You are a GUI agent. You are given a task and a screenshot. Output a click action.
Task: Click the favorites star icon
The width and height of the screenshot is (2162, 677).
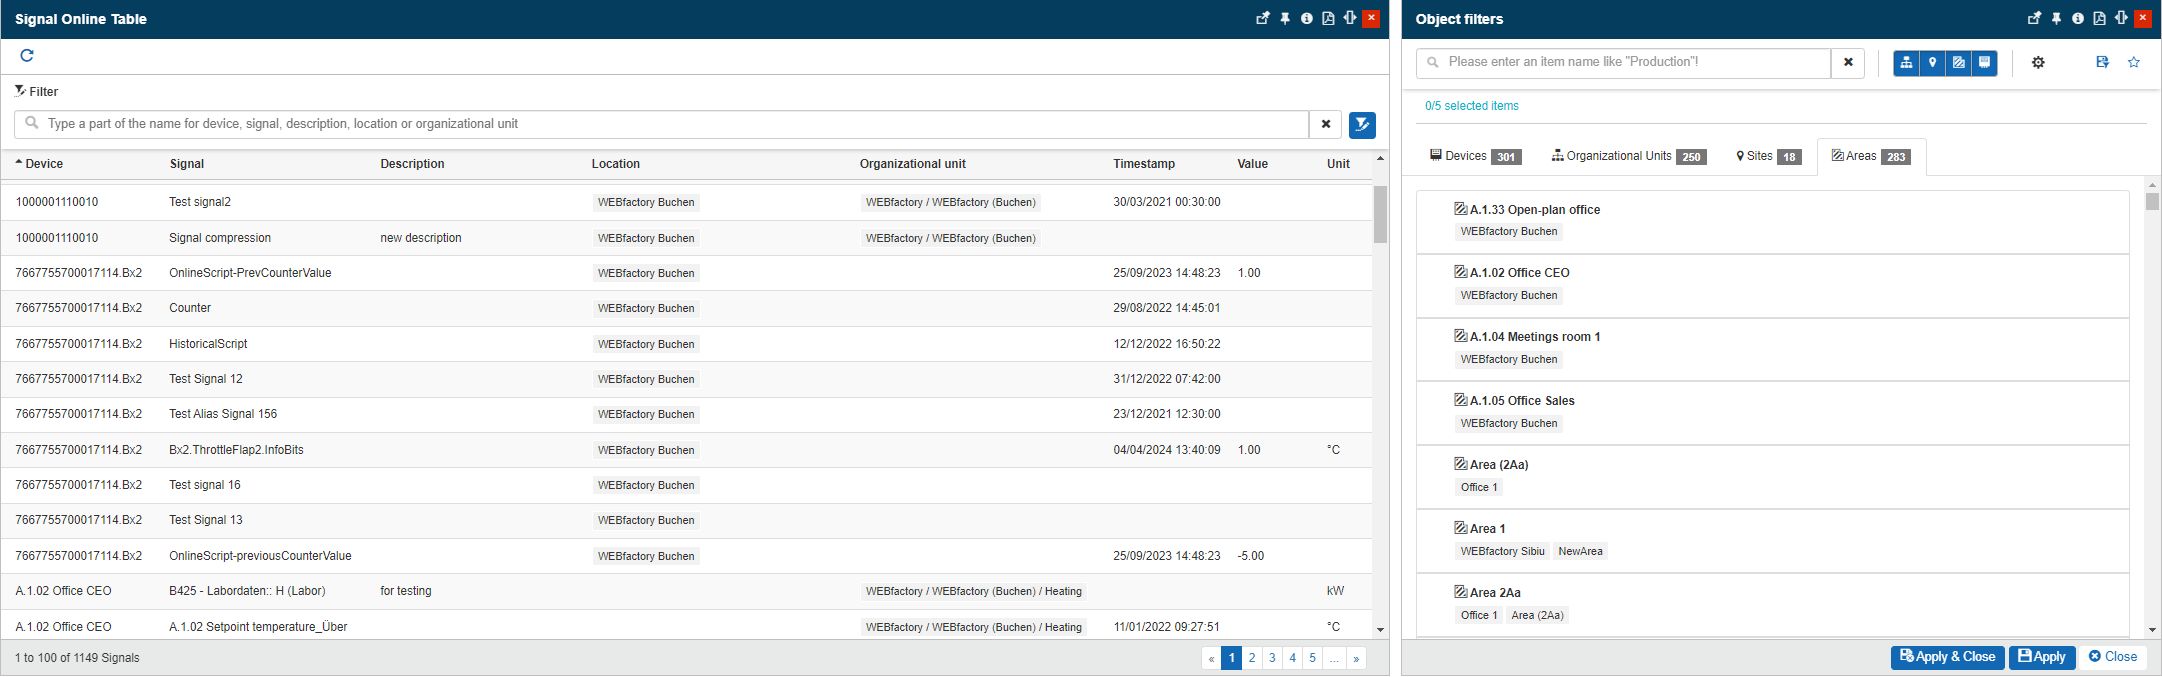[2134, 62]
